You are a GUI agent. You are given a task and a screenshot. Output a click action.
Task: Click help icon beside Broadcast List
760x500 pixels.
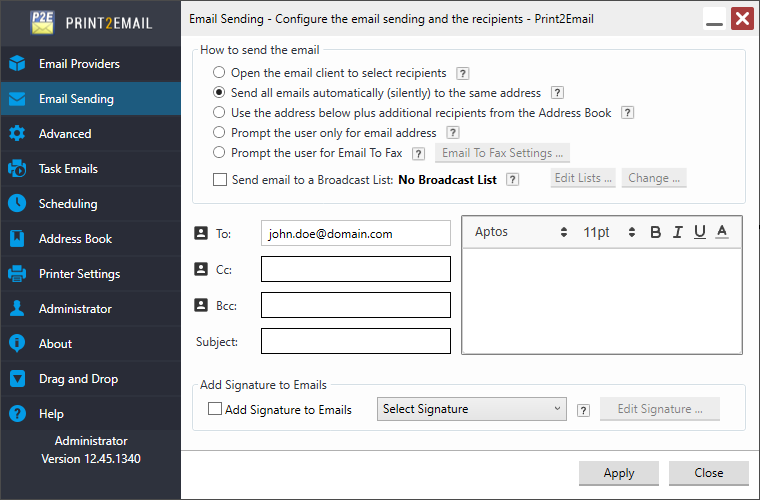513,179
